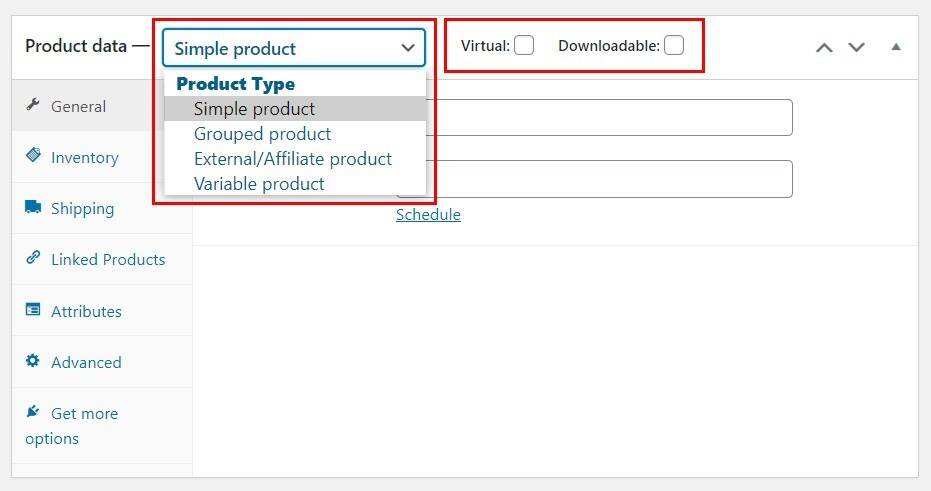The image size is (931, 491).
Task: Select External/Affiliate product option
Action: pos(292,159)
